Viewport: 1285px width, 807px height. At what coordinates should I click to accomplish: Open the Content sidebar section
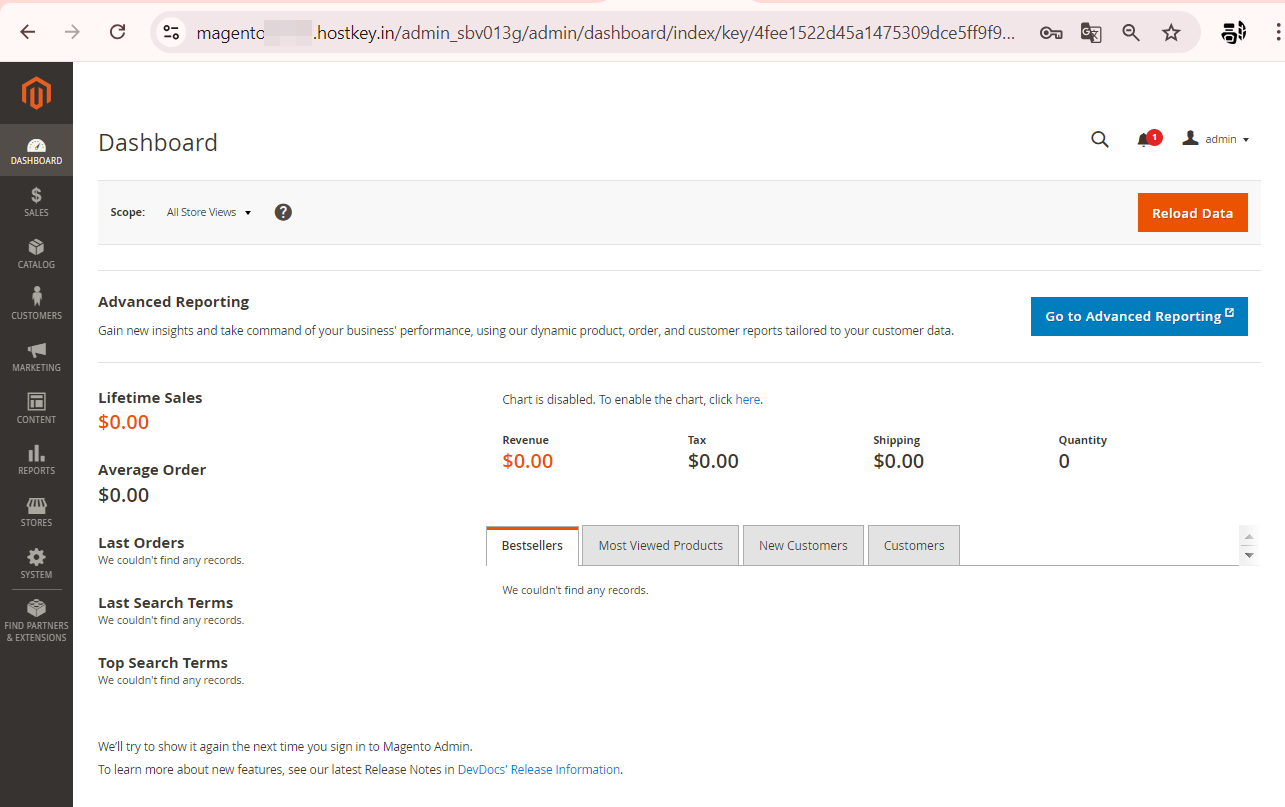pos(36,408)
